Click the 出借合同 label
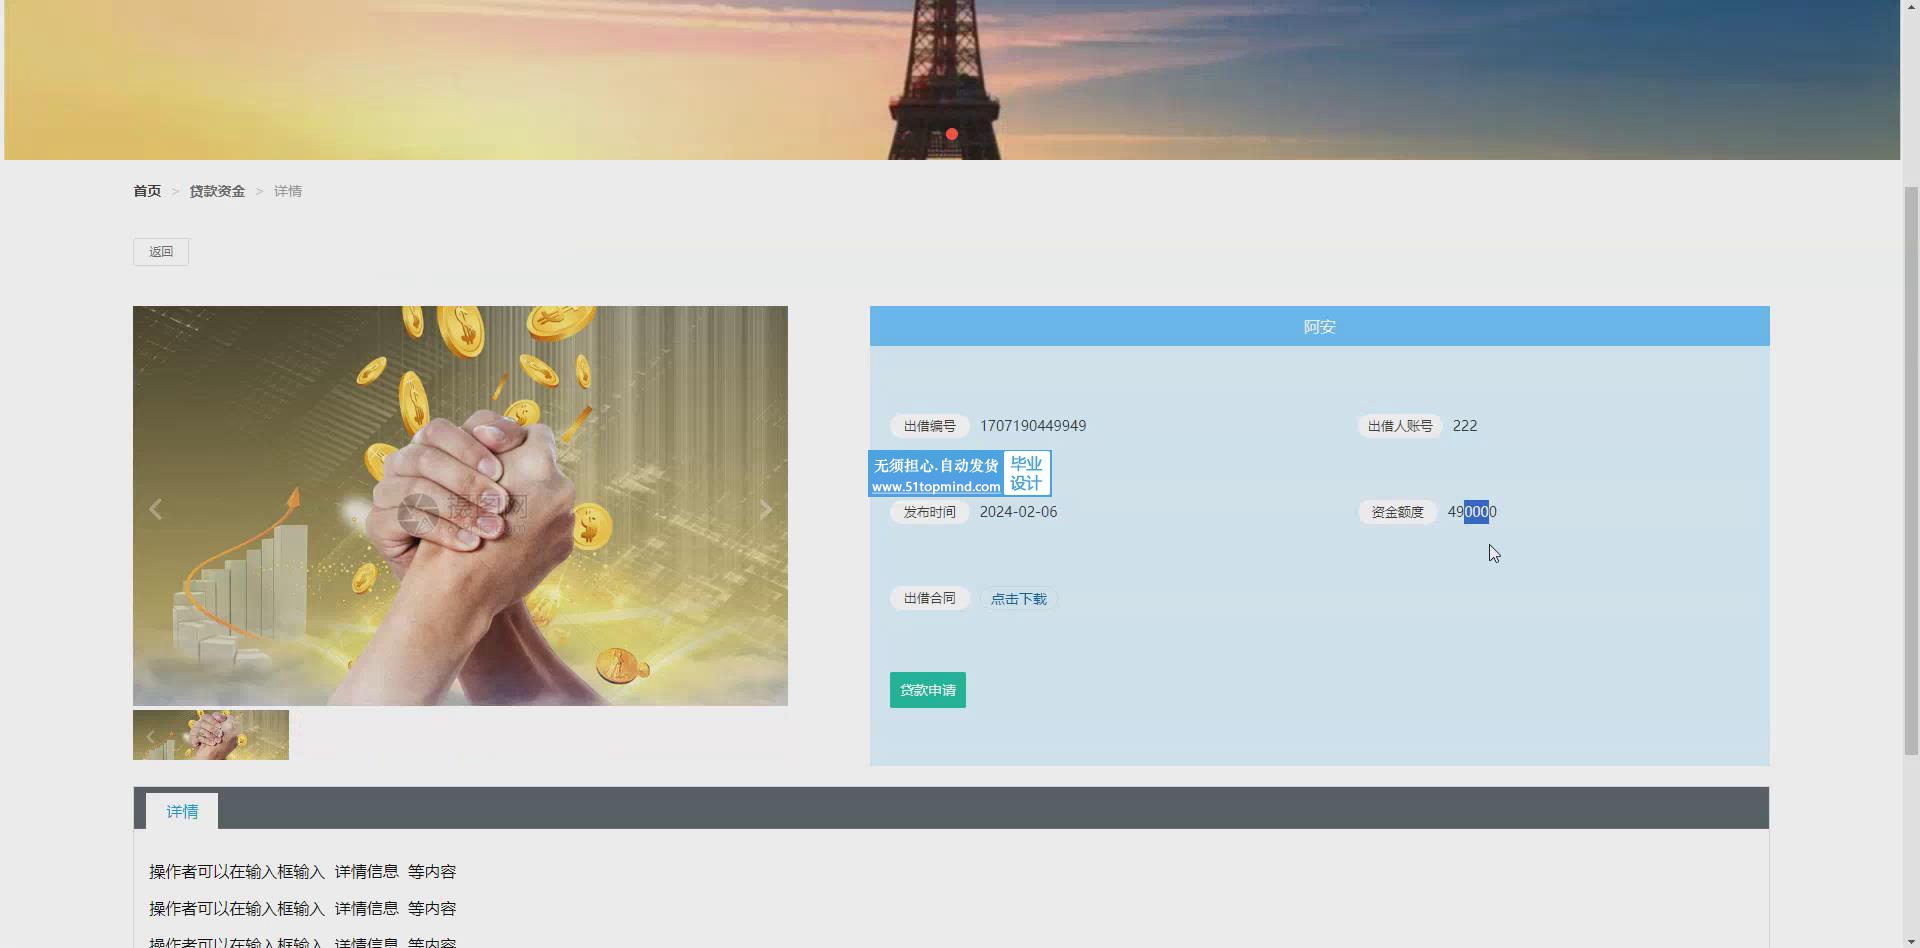The width and height of the screenshot is (1920, 948). click(930, 598)
